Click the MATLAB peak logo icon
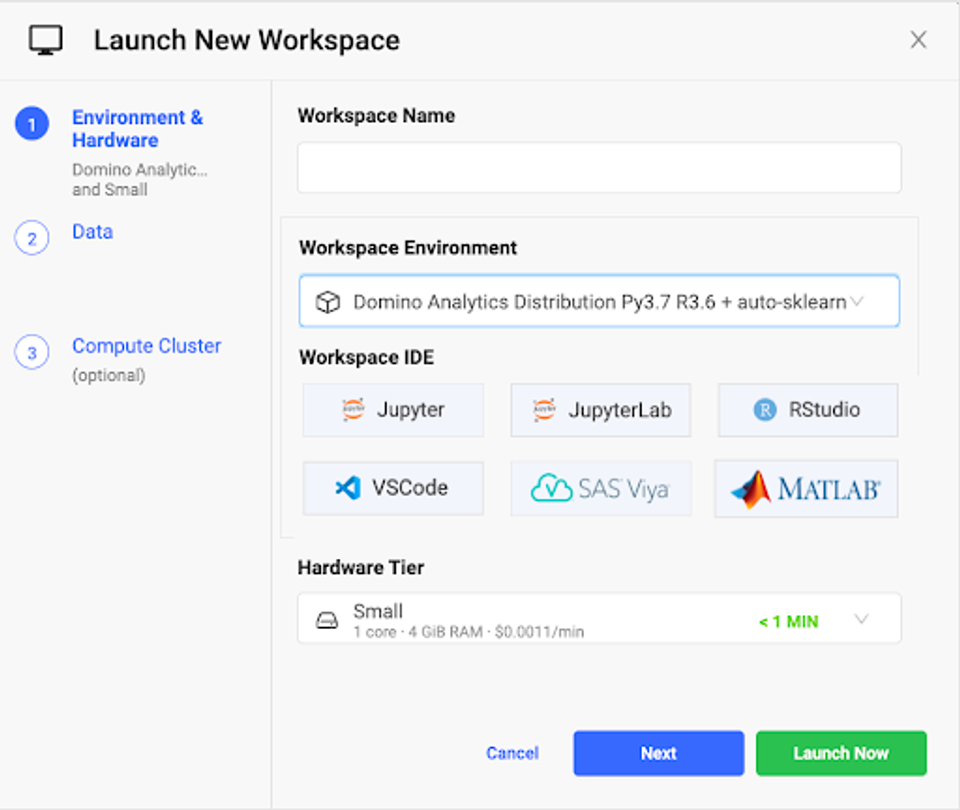Image resolution: width=960 pixels, height=810 pixels. click(x=751, y=489)
